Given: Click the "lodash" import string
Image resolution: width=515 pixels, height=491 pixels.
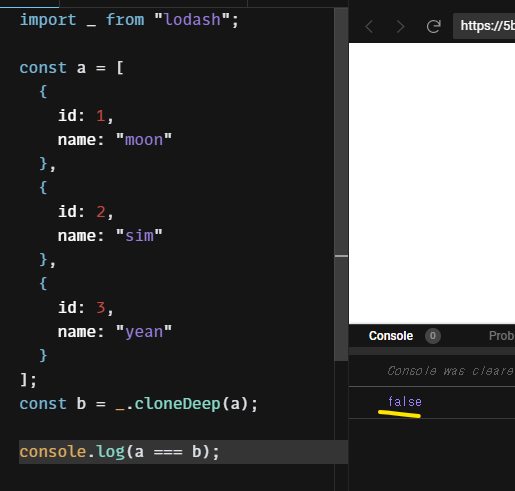Looking at the screenshot, I should (x=192, y=20).
